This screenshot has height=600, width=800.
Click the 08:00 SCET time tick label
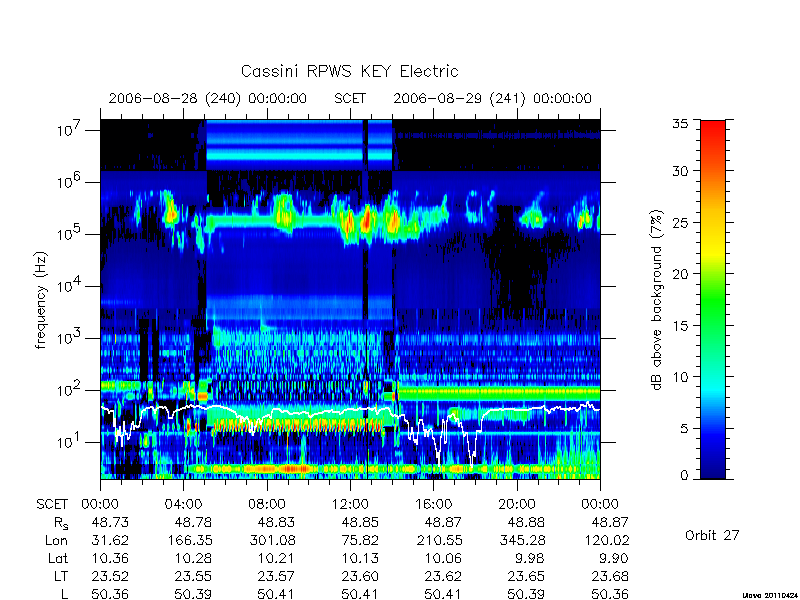point(267,505)
